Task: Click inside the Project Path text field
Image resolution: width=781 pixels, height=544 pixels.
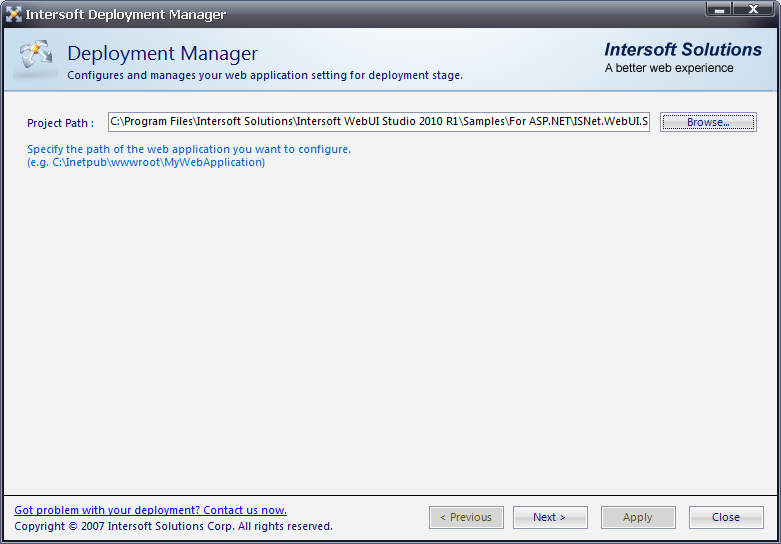Action: 378,122
